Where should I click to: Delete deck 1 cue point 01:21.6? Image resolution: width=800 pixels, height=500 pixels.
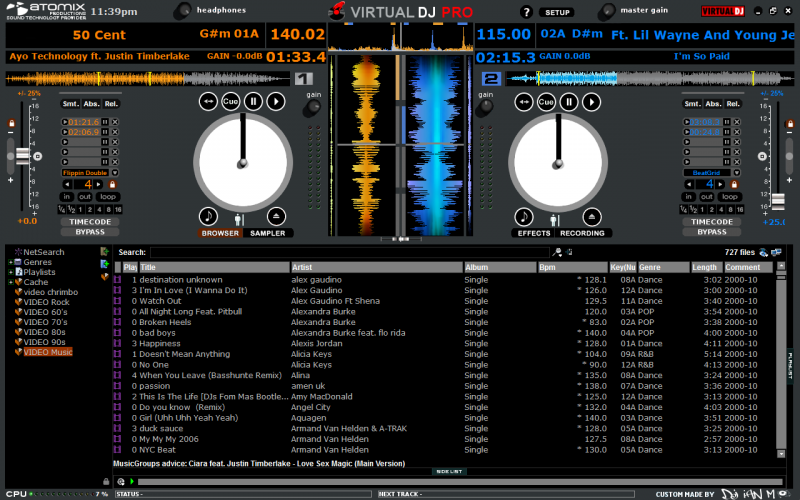coord(115,122)
